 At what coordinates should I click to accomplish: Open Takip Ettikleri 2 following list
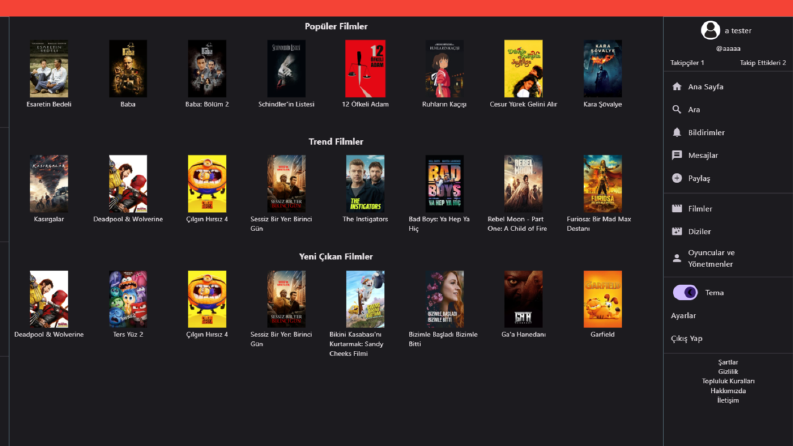(763, 63)
